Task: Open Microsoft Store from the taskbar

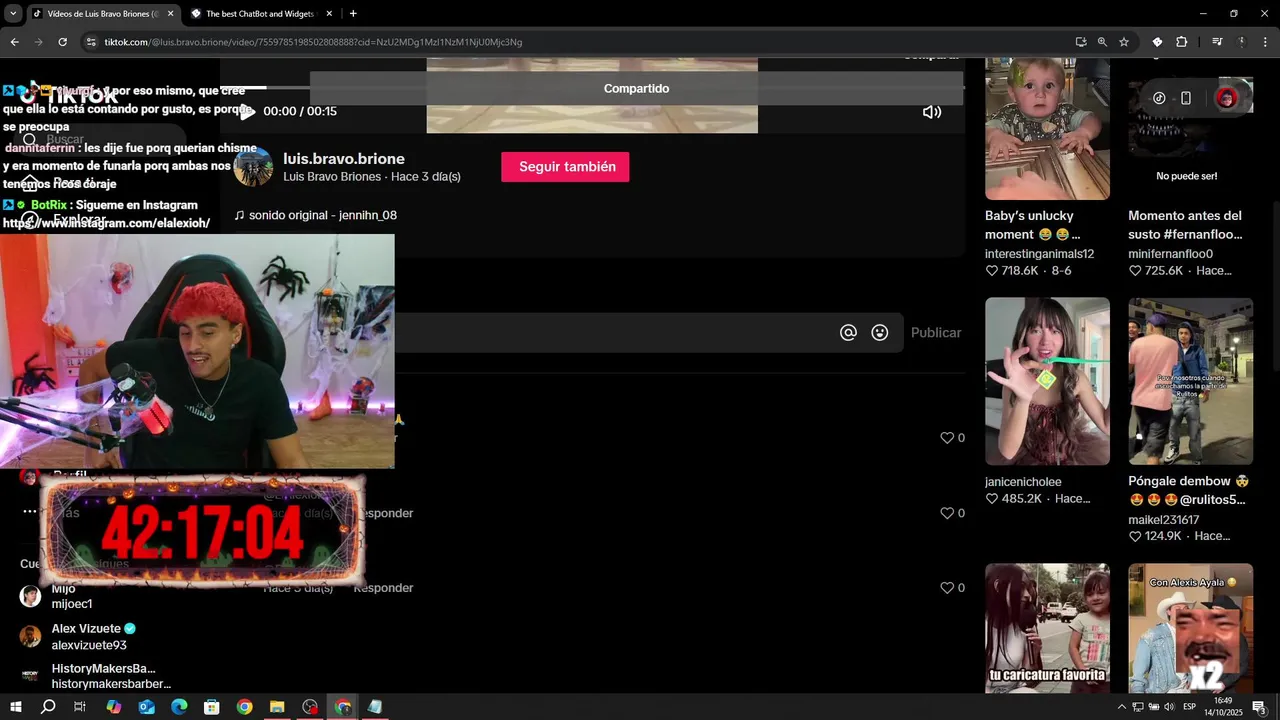Action: [x=212, y=707]
